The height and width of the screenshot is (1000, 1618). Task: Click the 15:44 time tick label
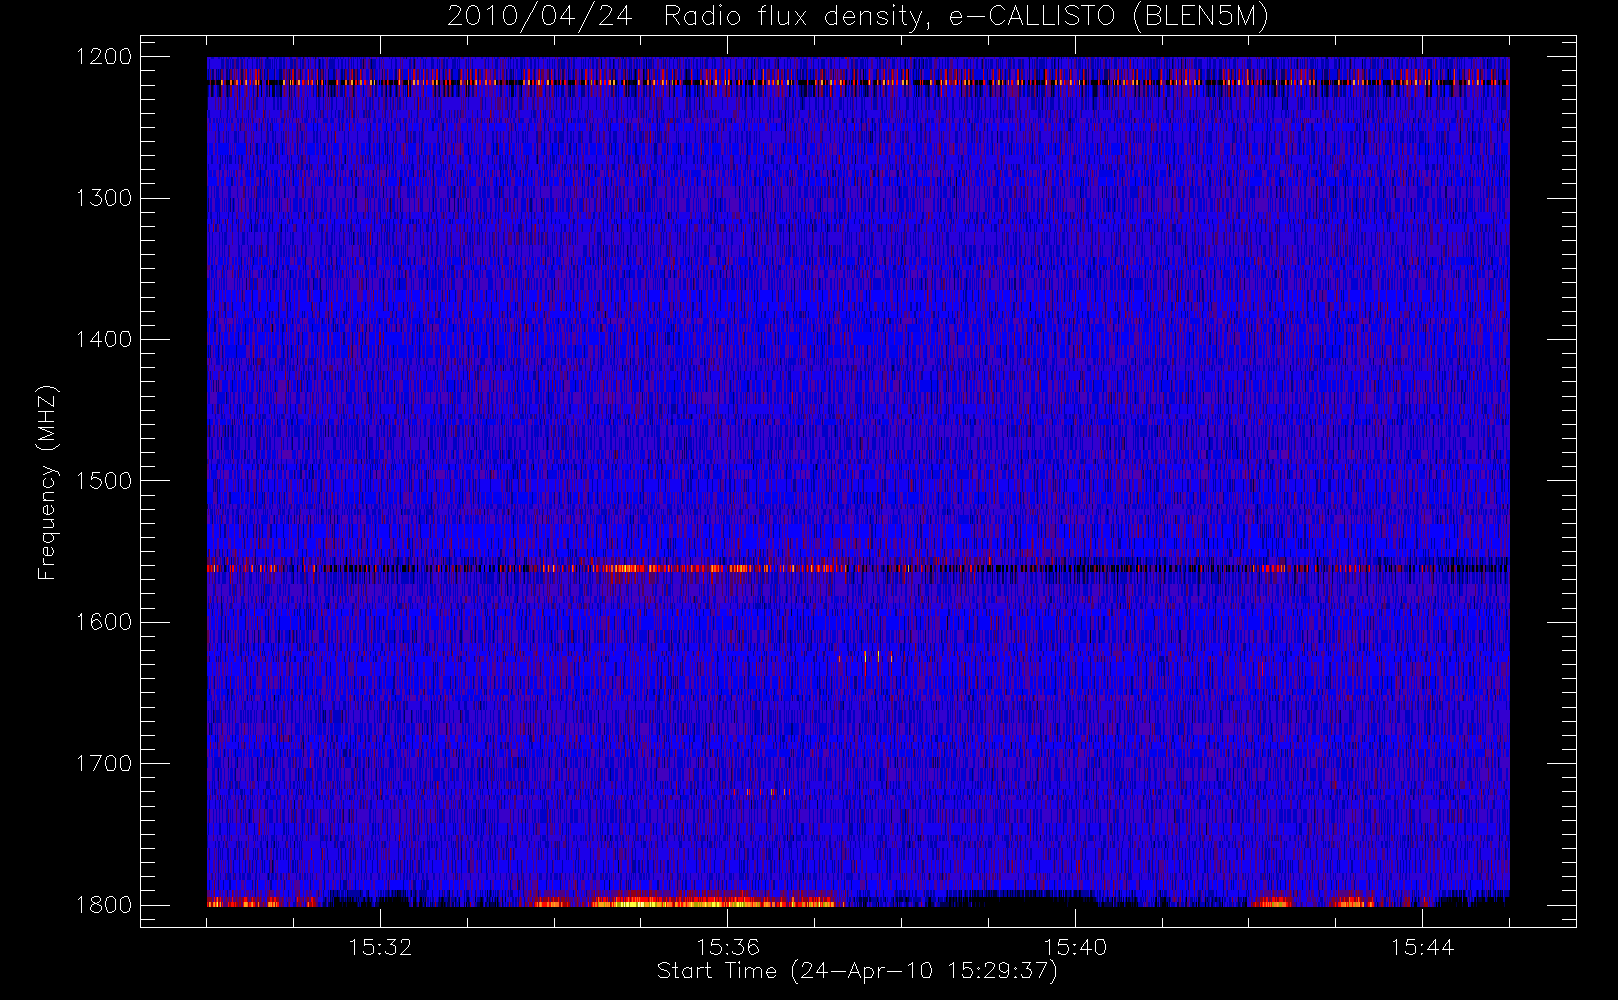(1422, 946)
